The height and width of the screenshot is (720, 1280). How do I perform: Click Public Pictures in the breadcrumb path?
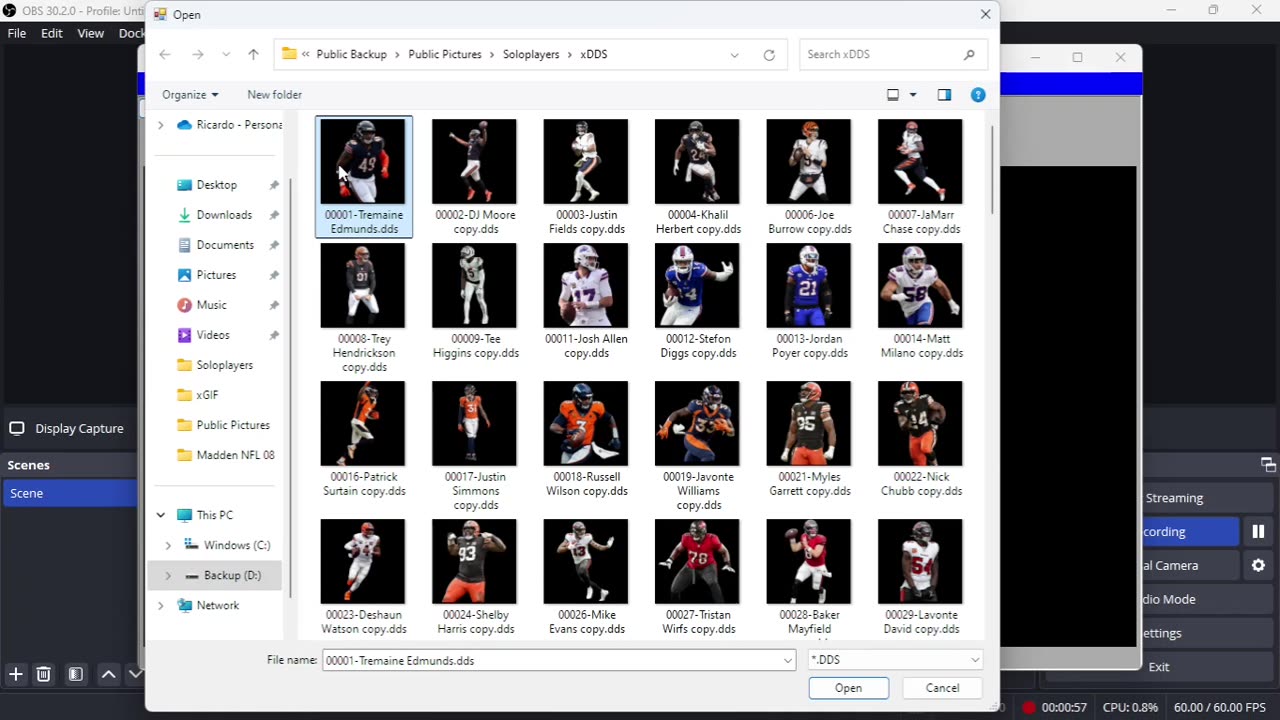[444, 55]
